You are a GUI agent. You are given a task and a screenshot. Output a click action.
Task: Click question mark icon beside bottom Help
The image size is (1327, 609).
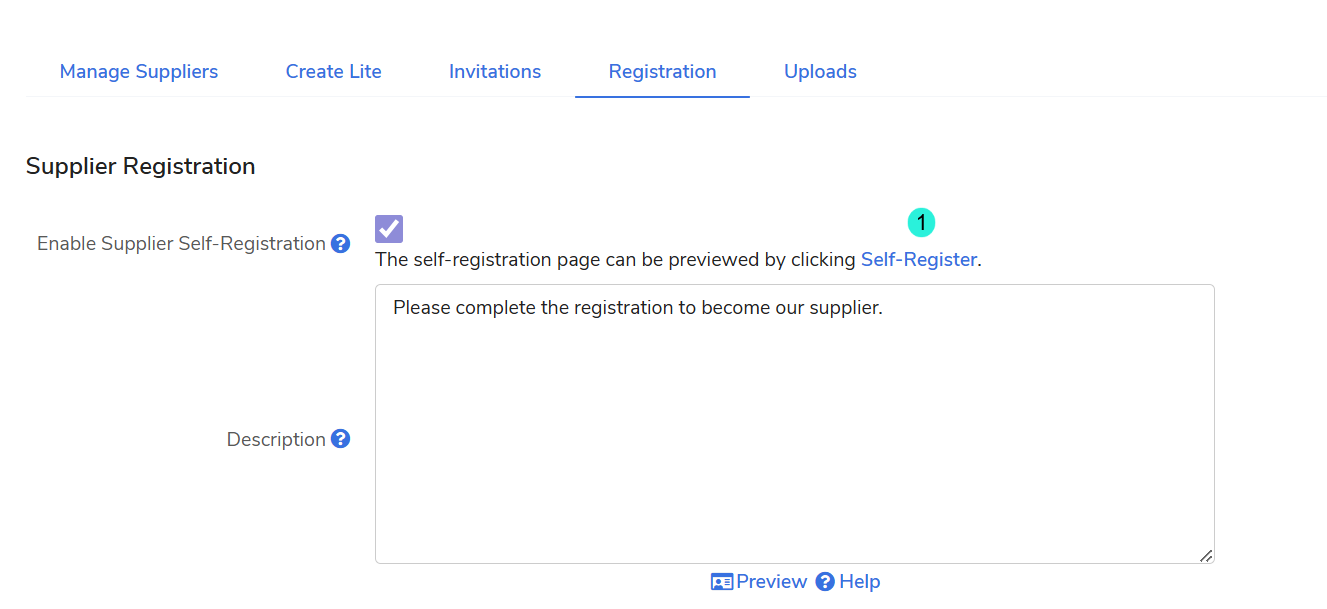pyautogui.click(x=825, y=582)
